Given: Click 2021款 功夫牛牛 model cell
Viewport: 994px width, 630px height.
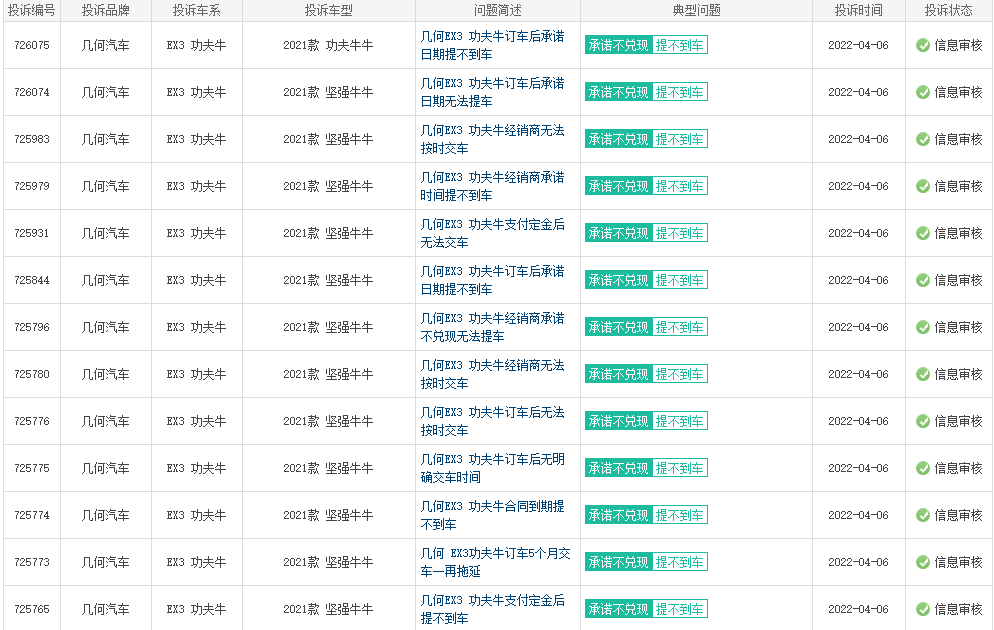Looking at the screenshot, I should (x=328, y=45).
